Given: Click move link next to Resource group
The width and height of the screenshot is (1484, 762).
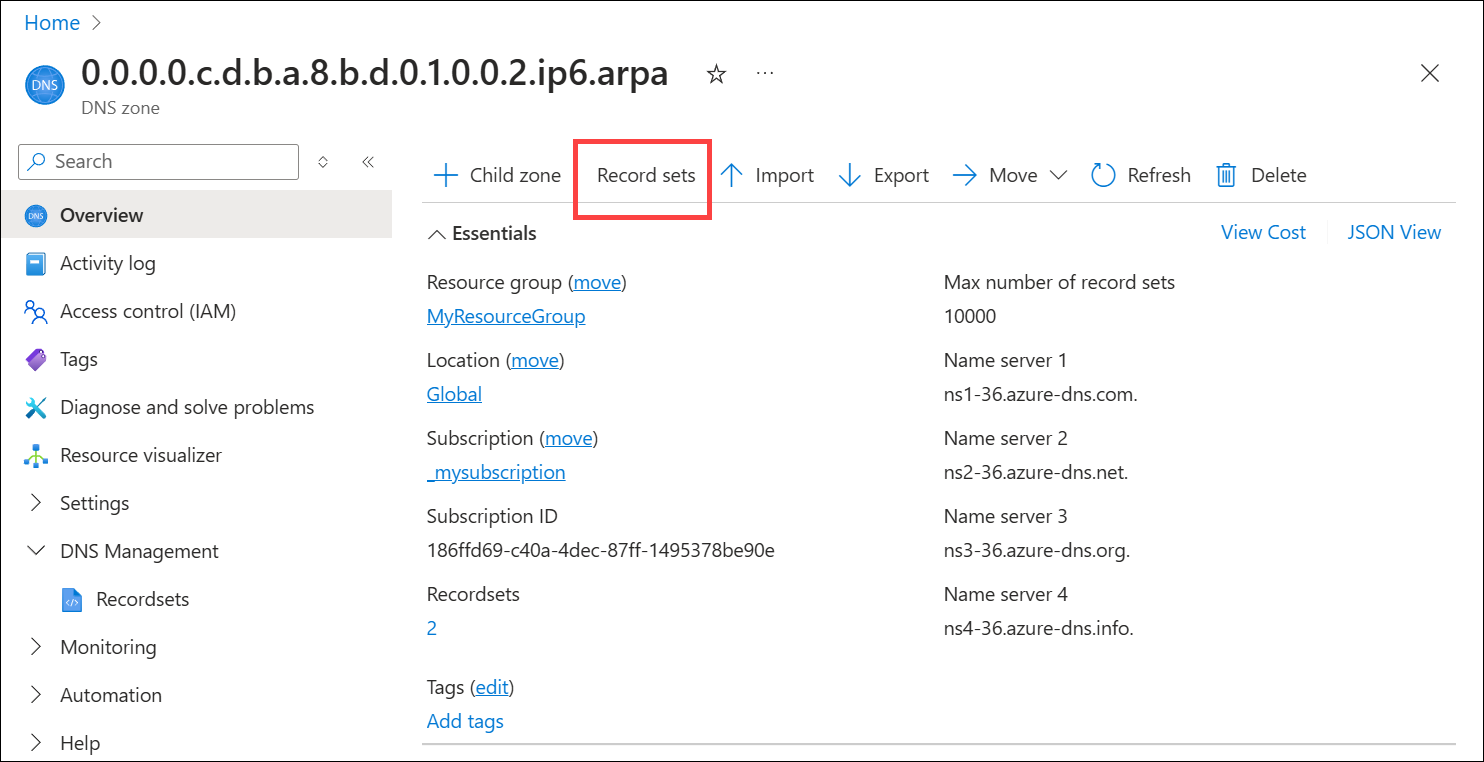Looking at the screenshot, I should click(597, 282).
